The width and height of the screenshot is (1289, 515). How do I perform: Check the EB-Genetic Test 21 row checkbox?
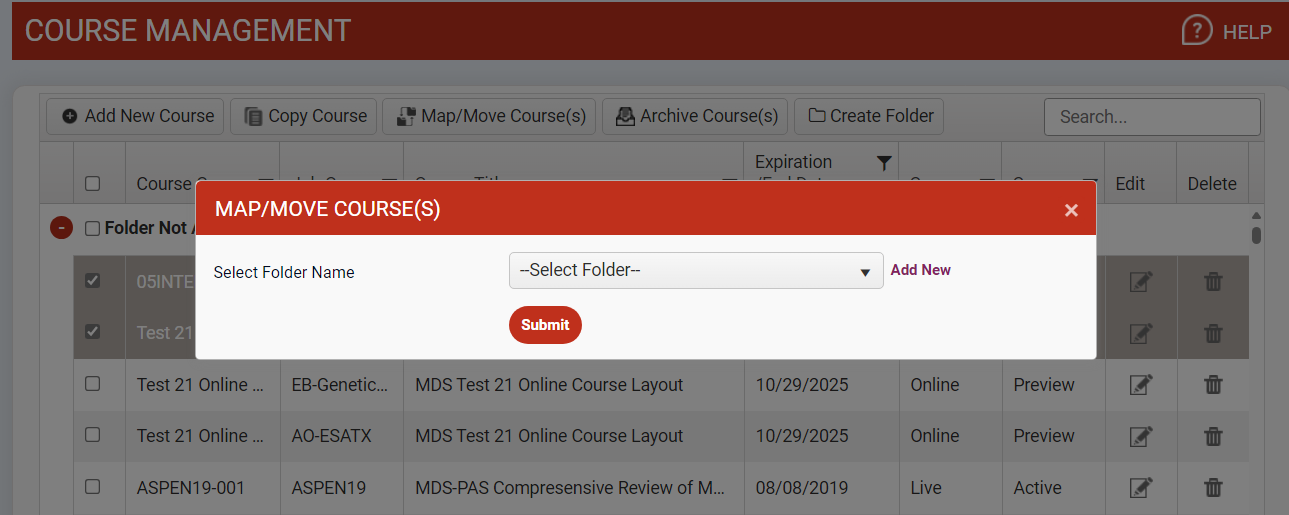click(92, 384)
